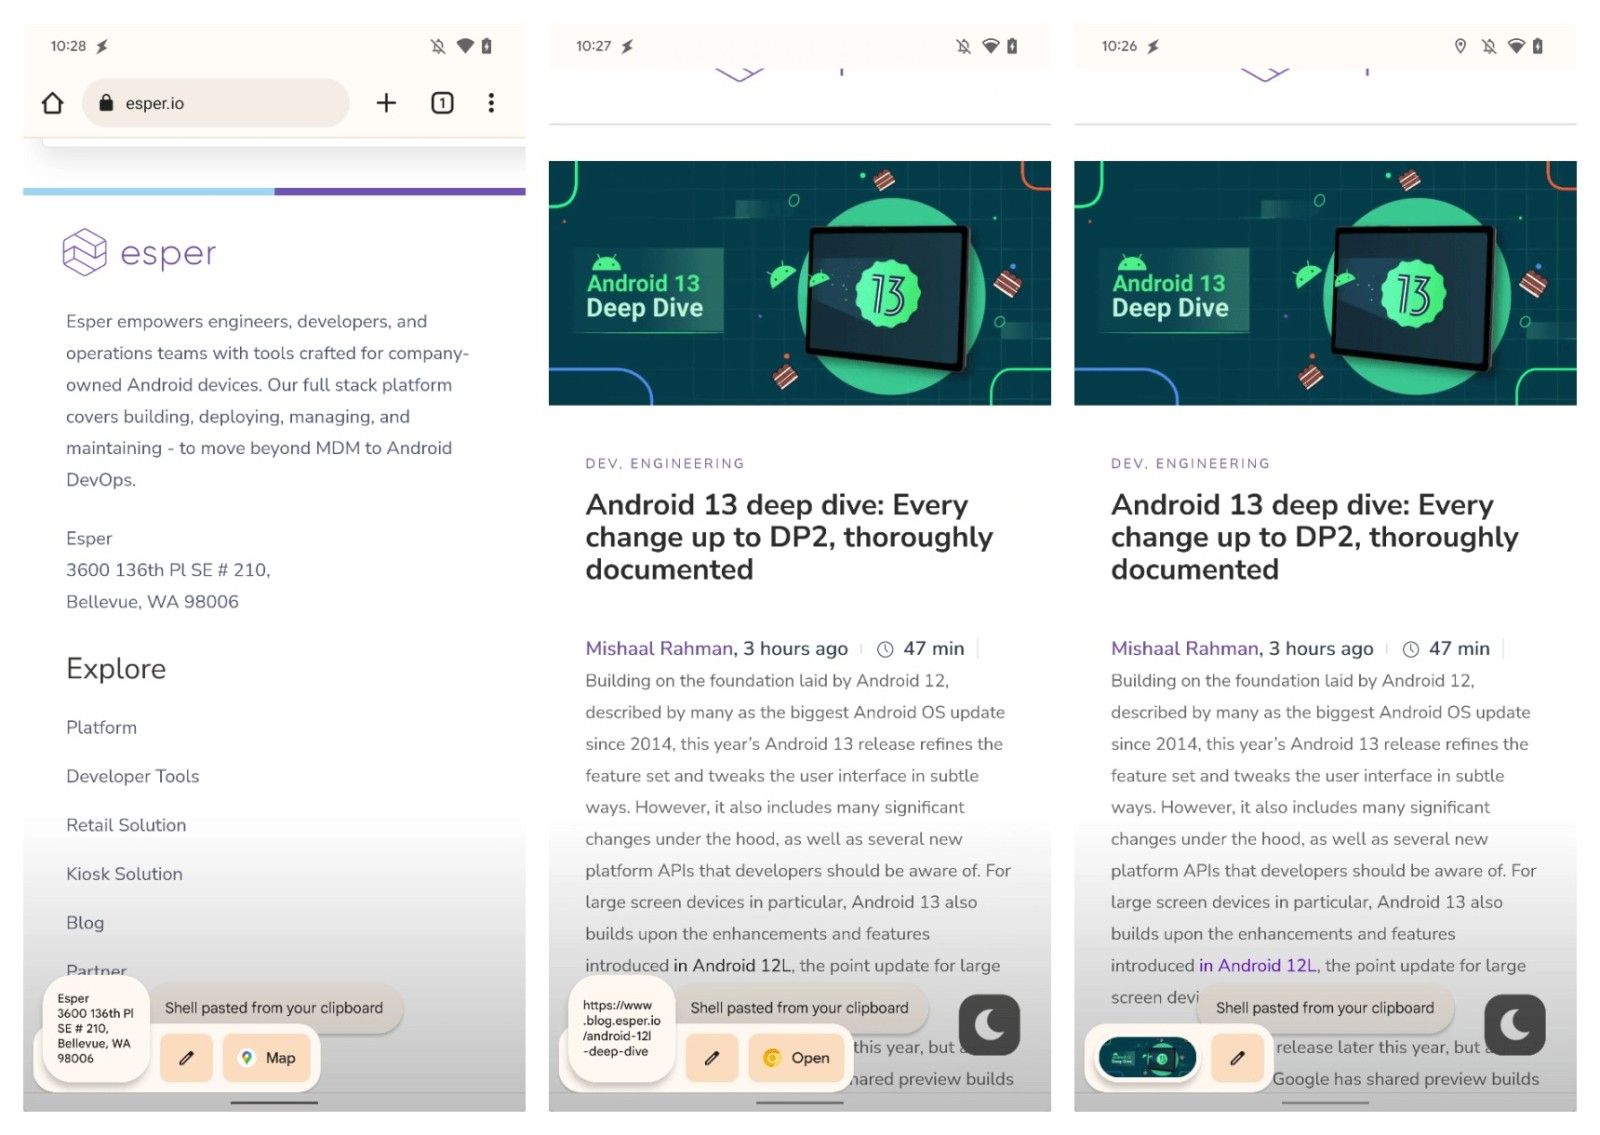Tap the esper.io address bar

click(x=216, y=103)
